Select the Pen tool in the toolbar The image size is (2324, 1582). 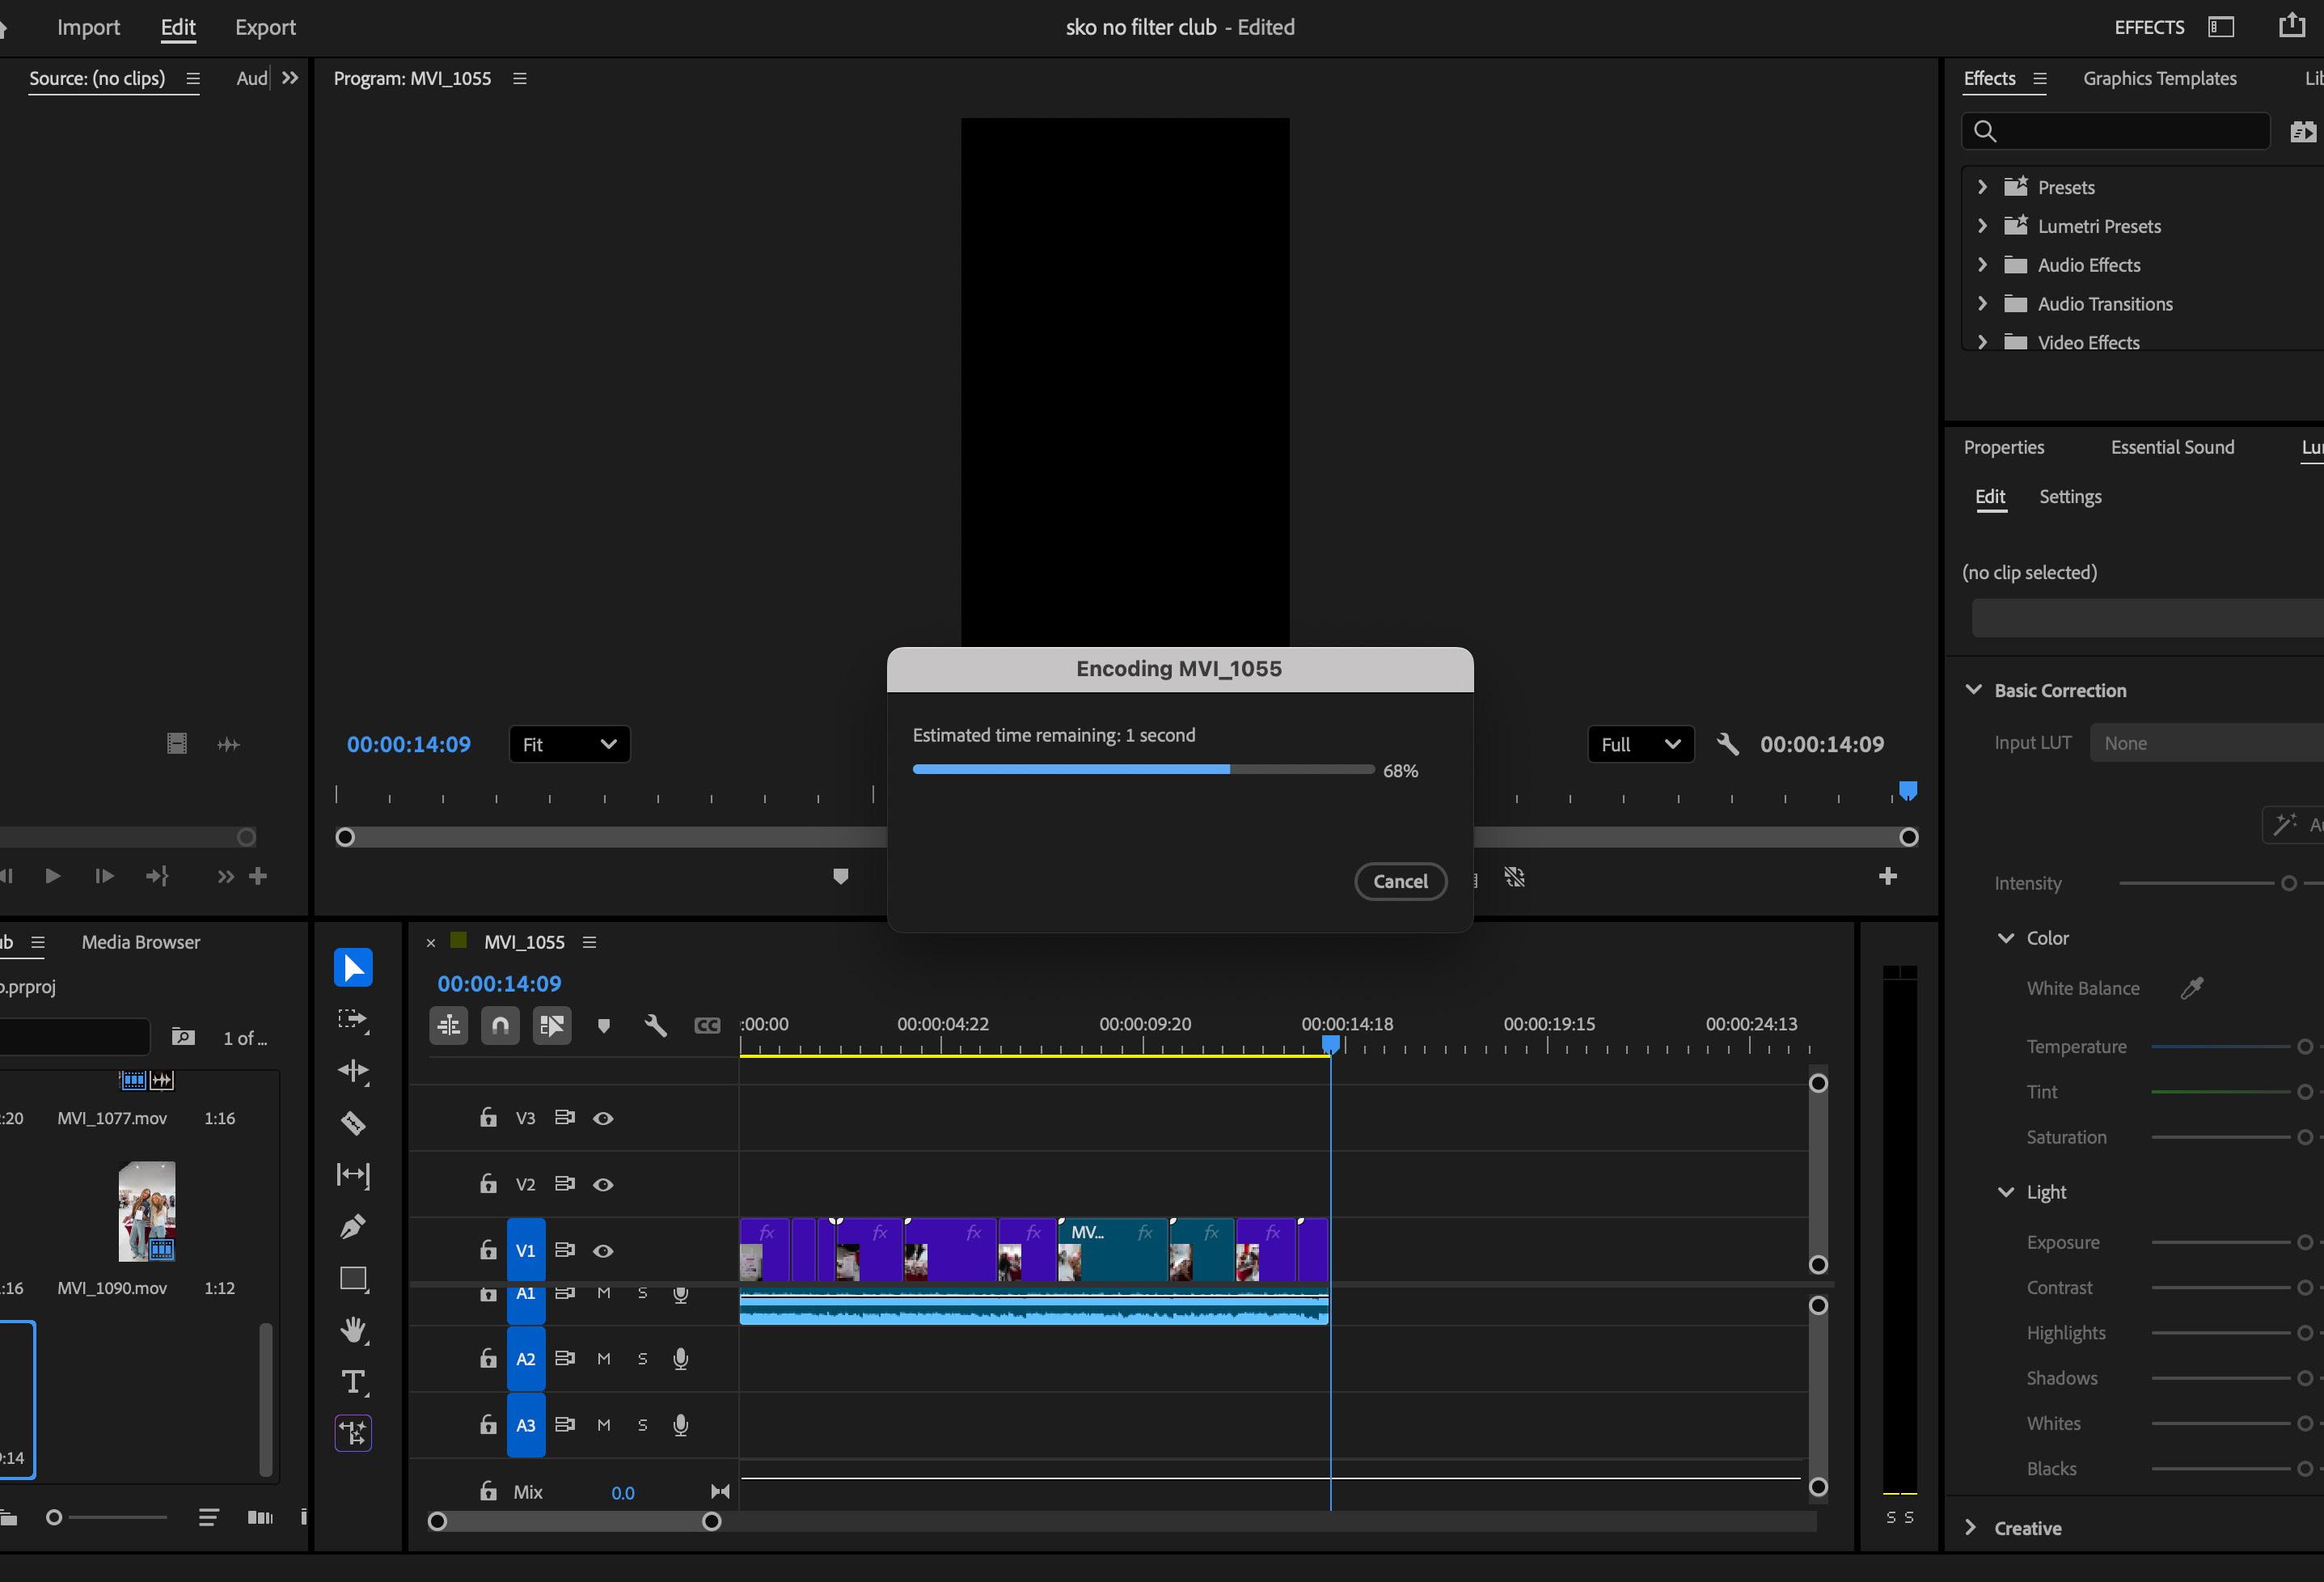353,1227
